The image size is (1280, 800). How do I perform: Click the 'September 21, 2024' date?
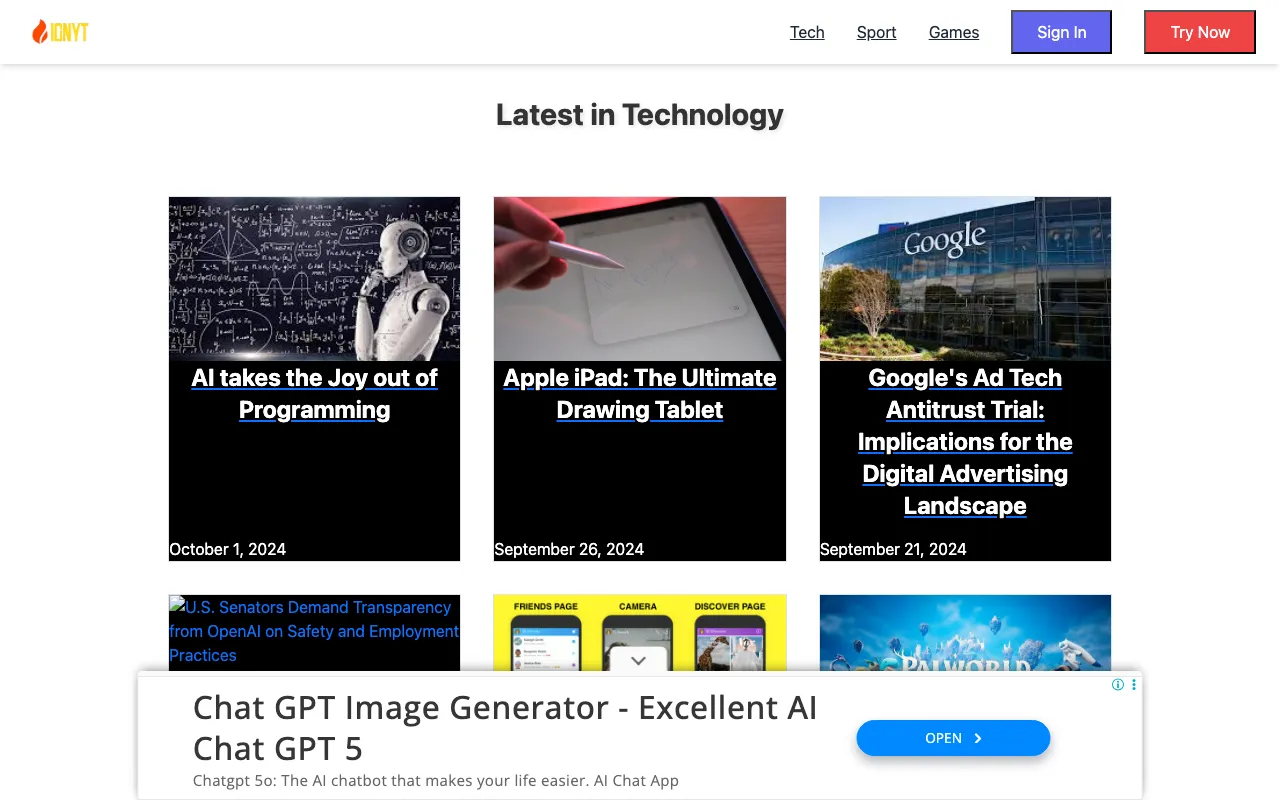pos(893,549)
